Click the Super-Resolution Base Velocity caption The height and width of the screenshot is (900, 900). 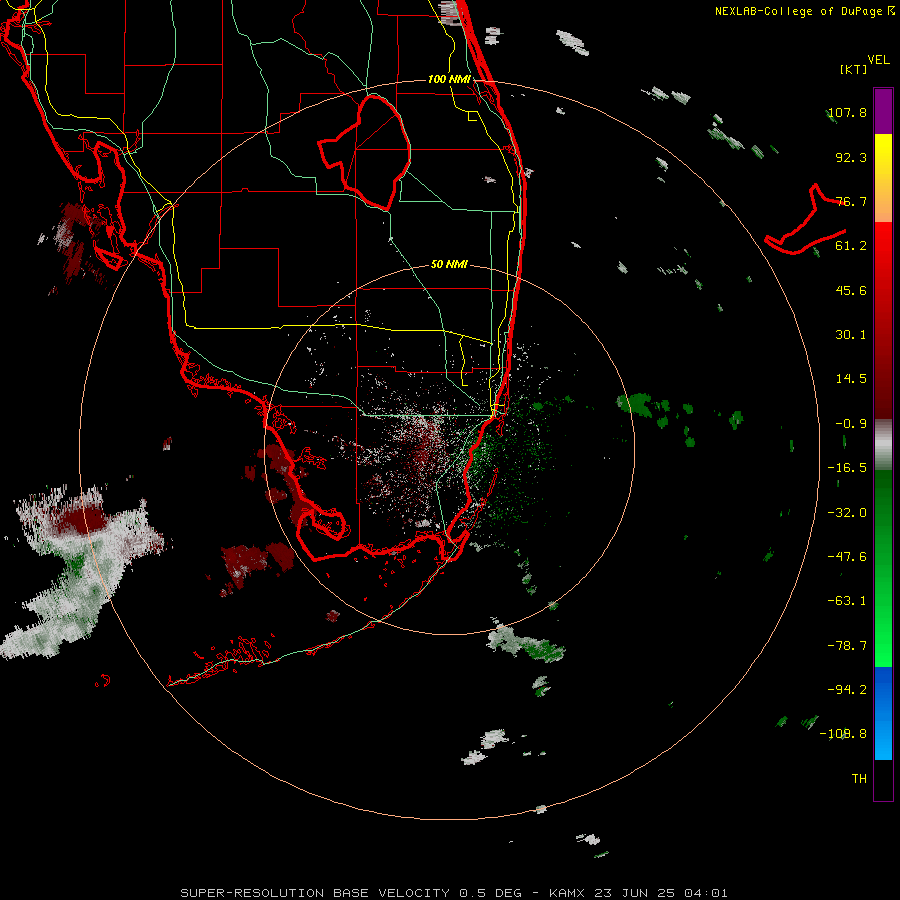coord(454,893)
